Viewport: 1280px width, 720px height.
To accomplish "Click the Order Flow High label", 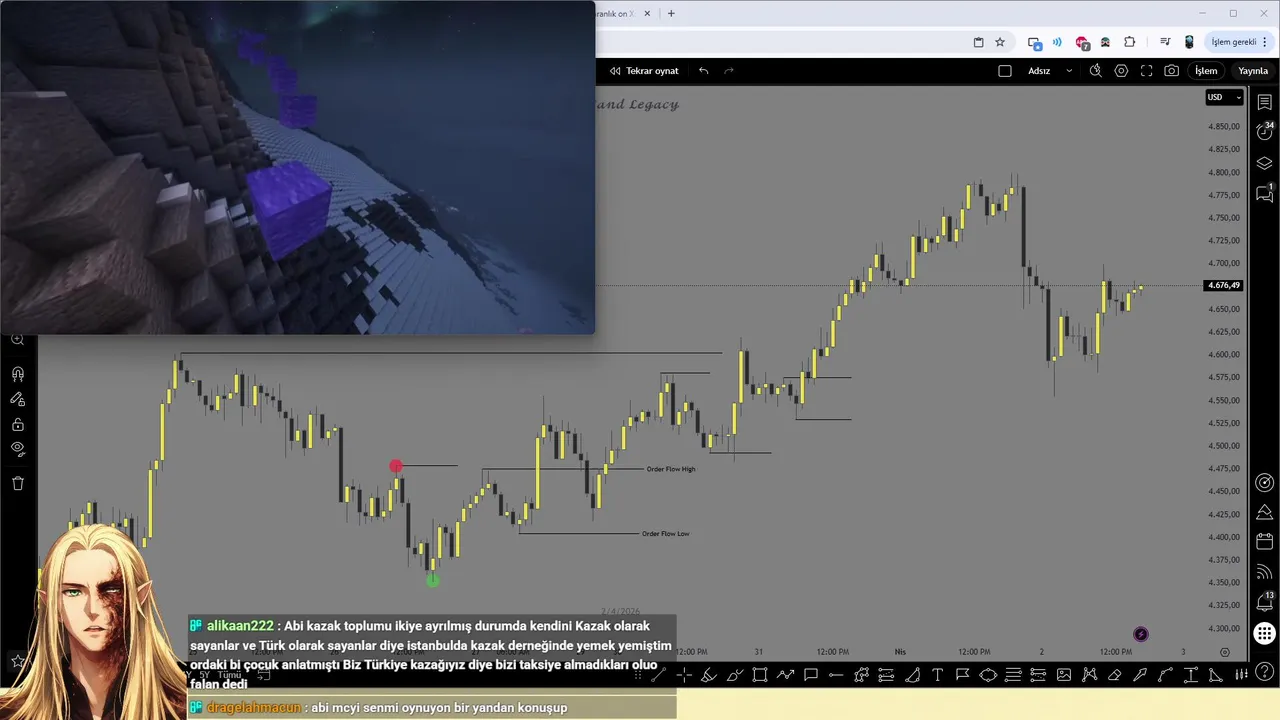I will pyautogui.click(x=670, y=469).
